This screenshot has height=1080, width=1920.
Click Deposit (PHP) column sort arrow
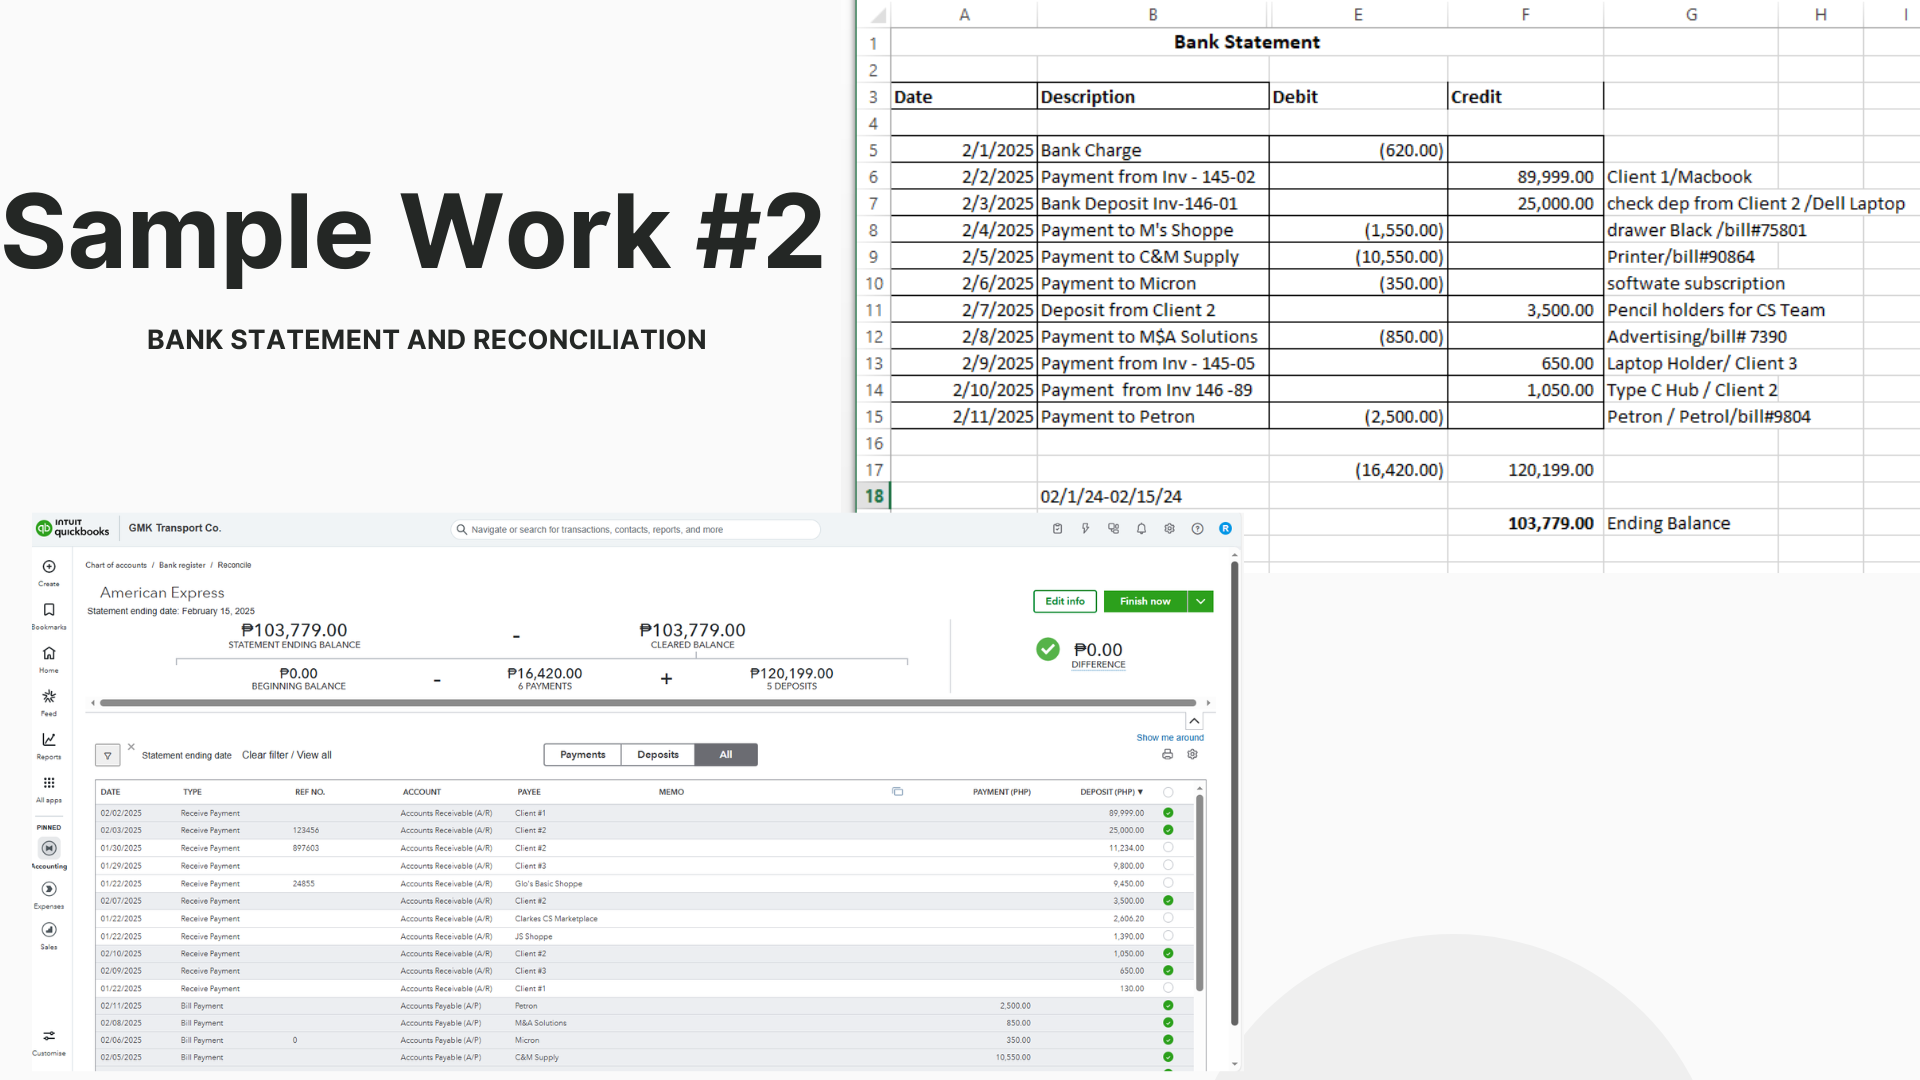point(1140,792)
